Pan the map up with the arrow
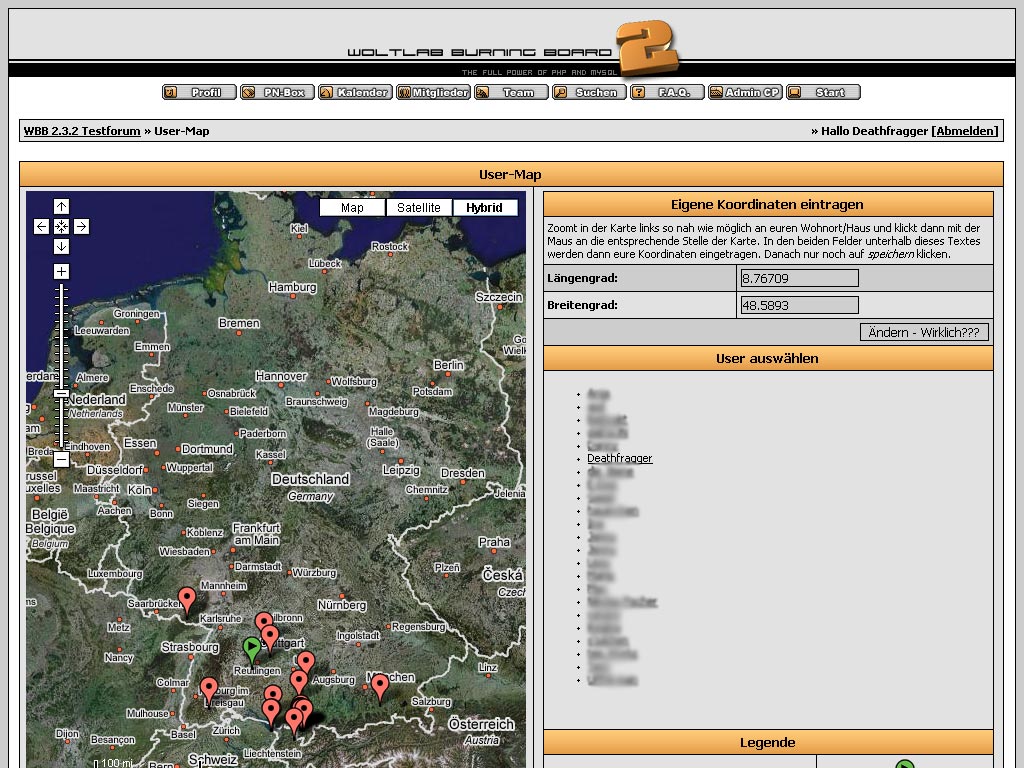 [x=61, y=207]
